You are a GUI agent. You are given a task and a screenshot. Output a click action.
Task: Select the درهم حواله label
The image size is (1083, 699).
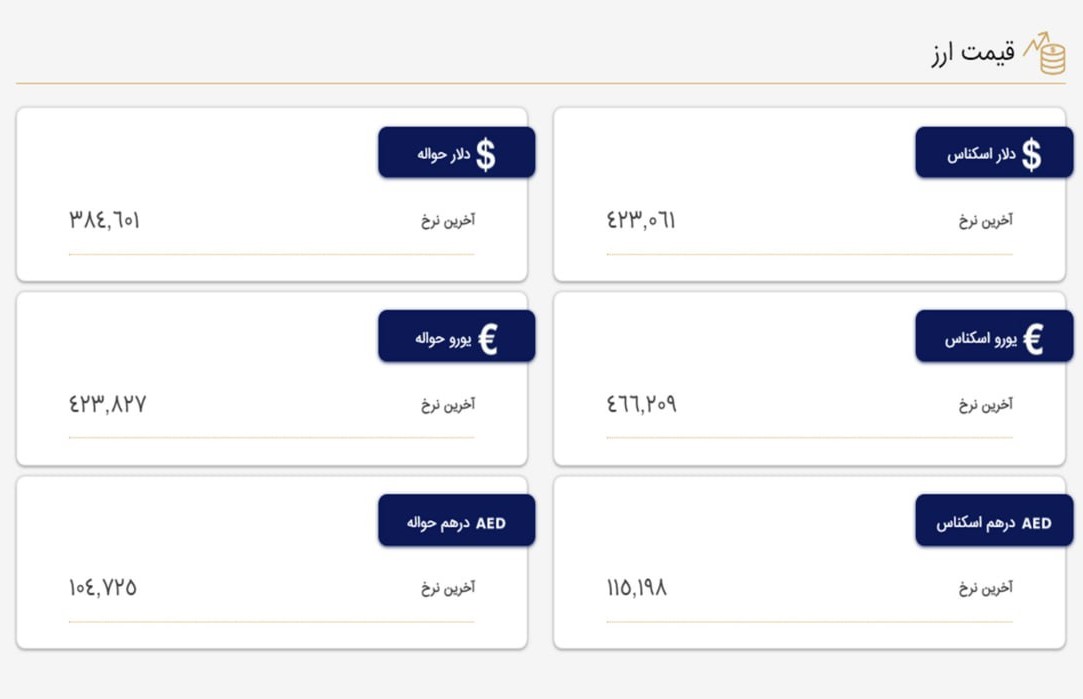coord(438,523)
